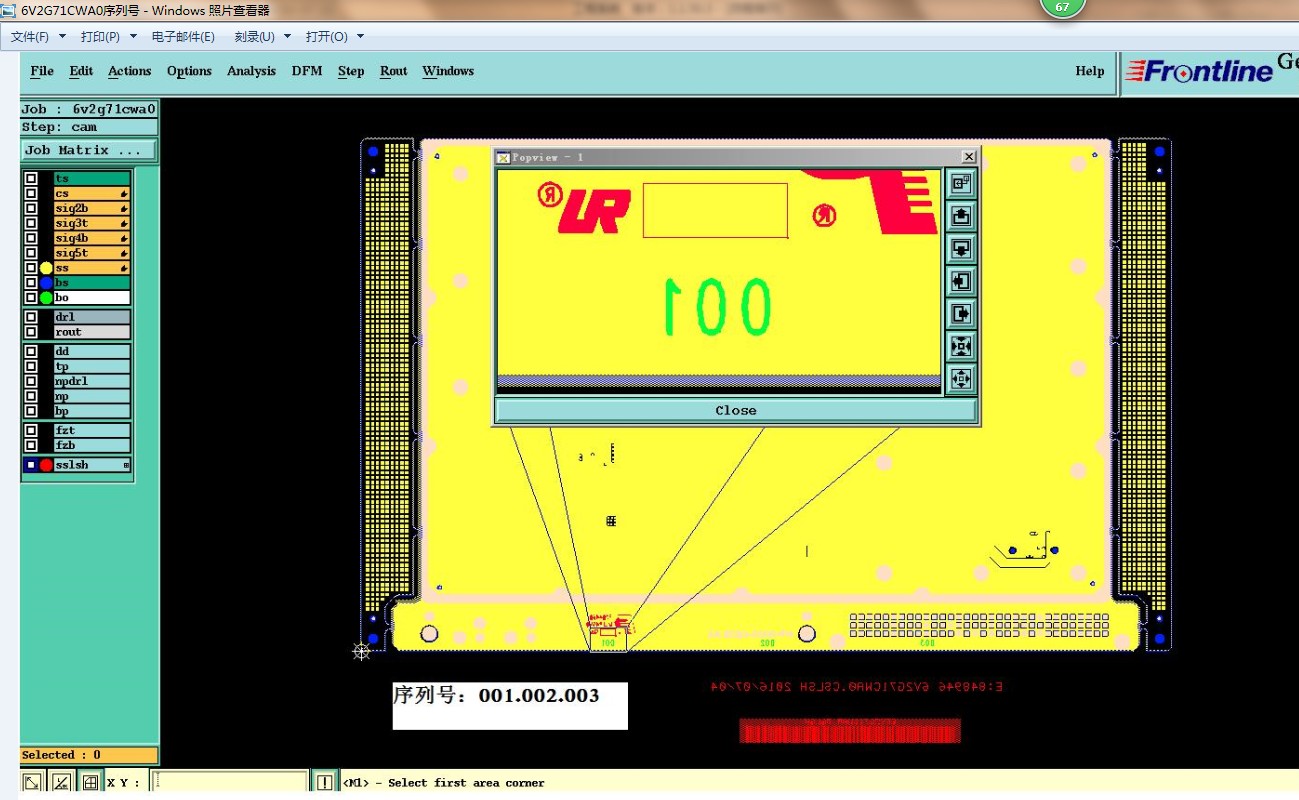This screenshot has width=1299, height=800.
Task: Toggle the checkbox for layer sig3t
Action: point(31,224)
